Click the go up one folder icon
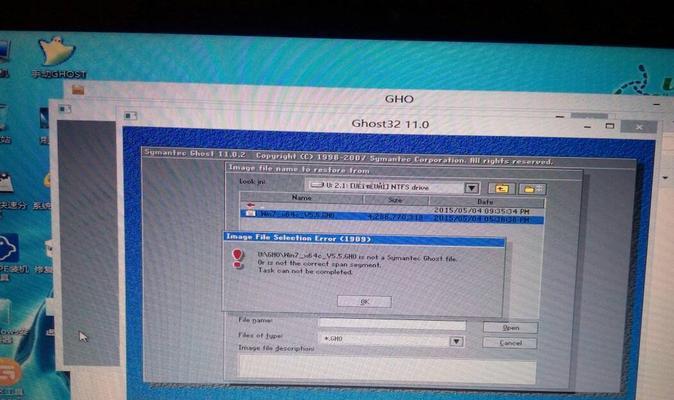The width and height of the screenshot is (674, 400). pyautogui.click(x=501, y=189)
